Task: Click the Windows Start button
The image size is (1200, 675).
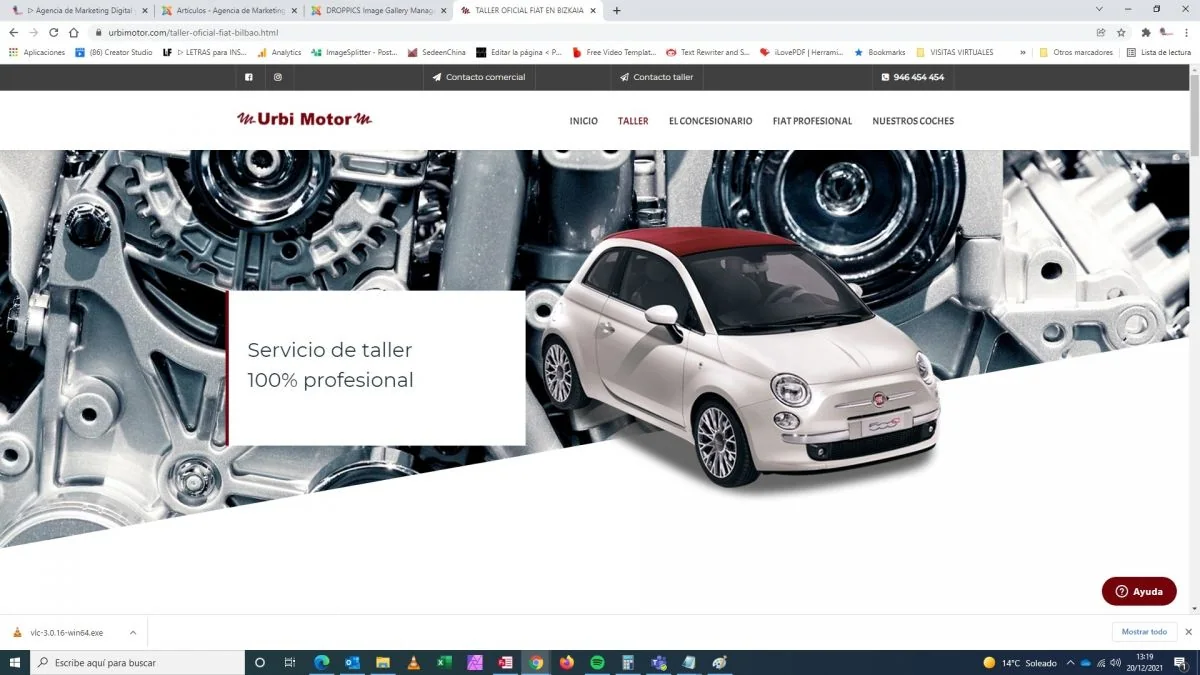Action: pos(15,662)
